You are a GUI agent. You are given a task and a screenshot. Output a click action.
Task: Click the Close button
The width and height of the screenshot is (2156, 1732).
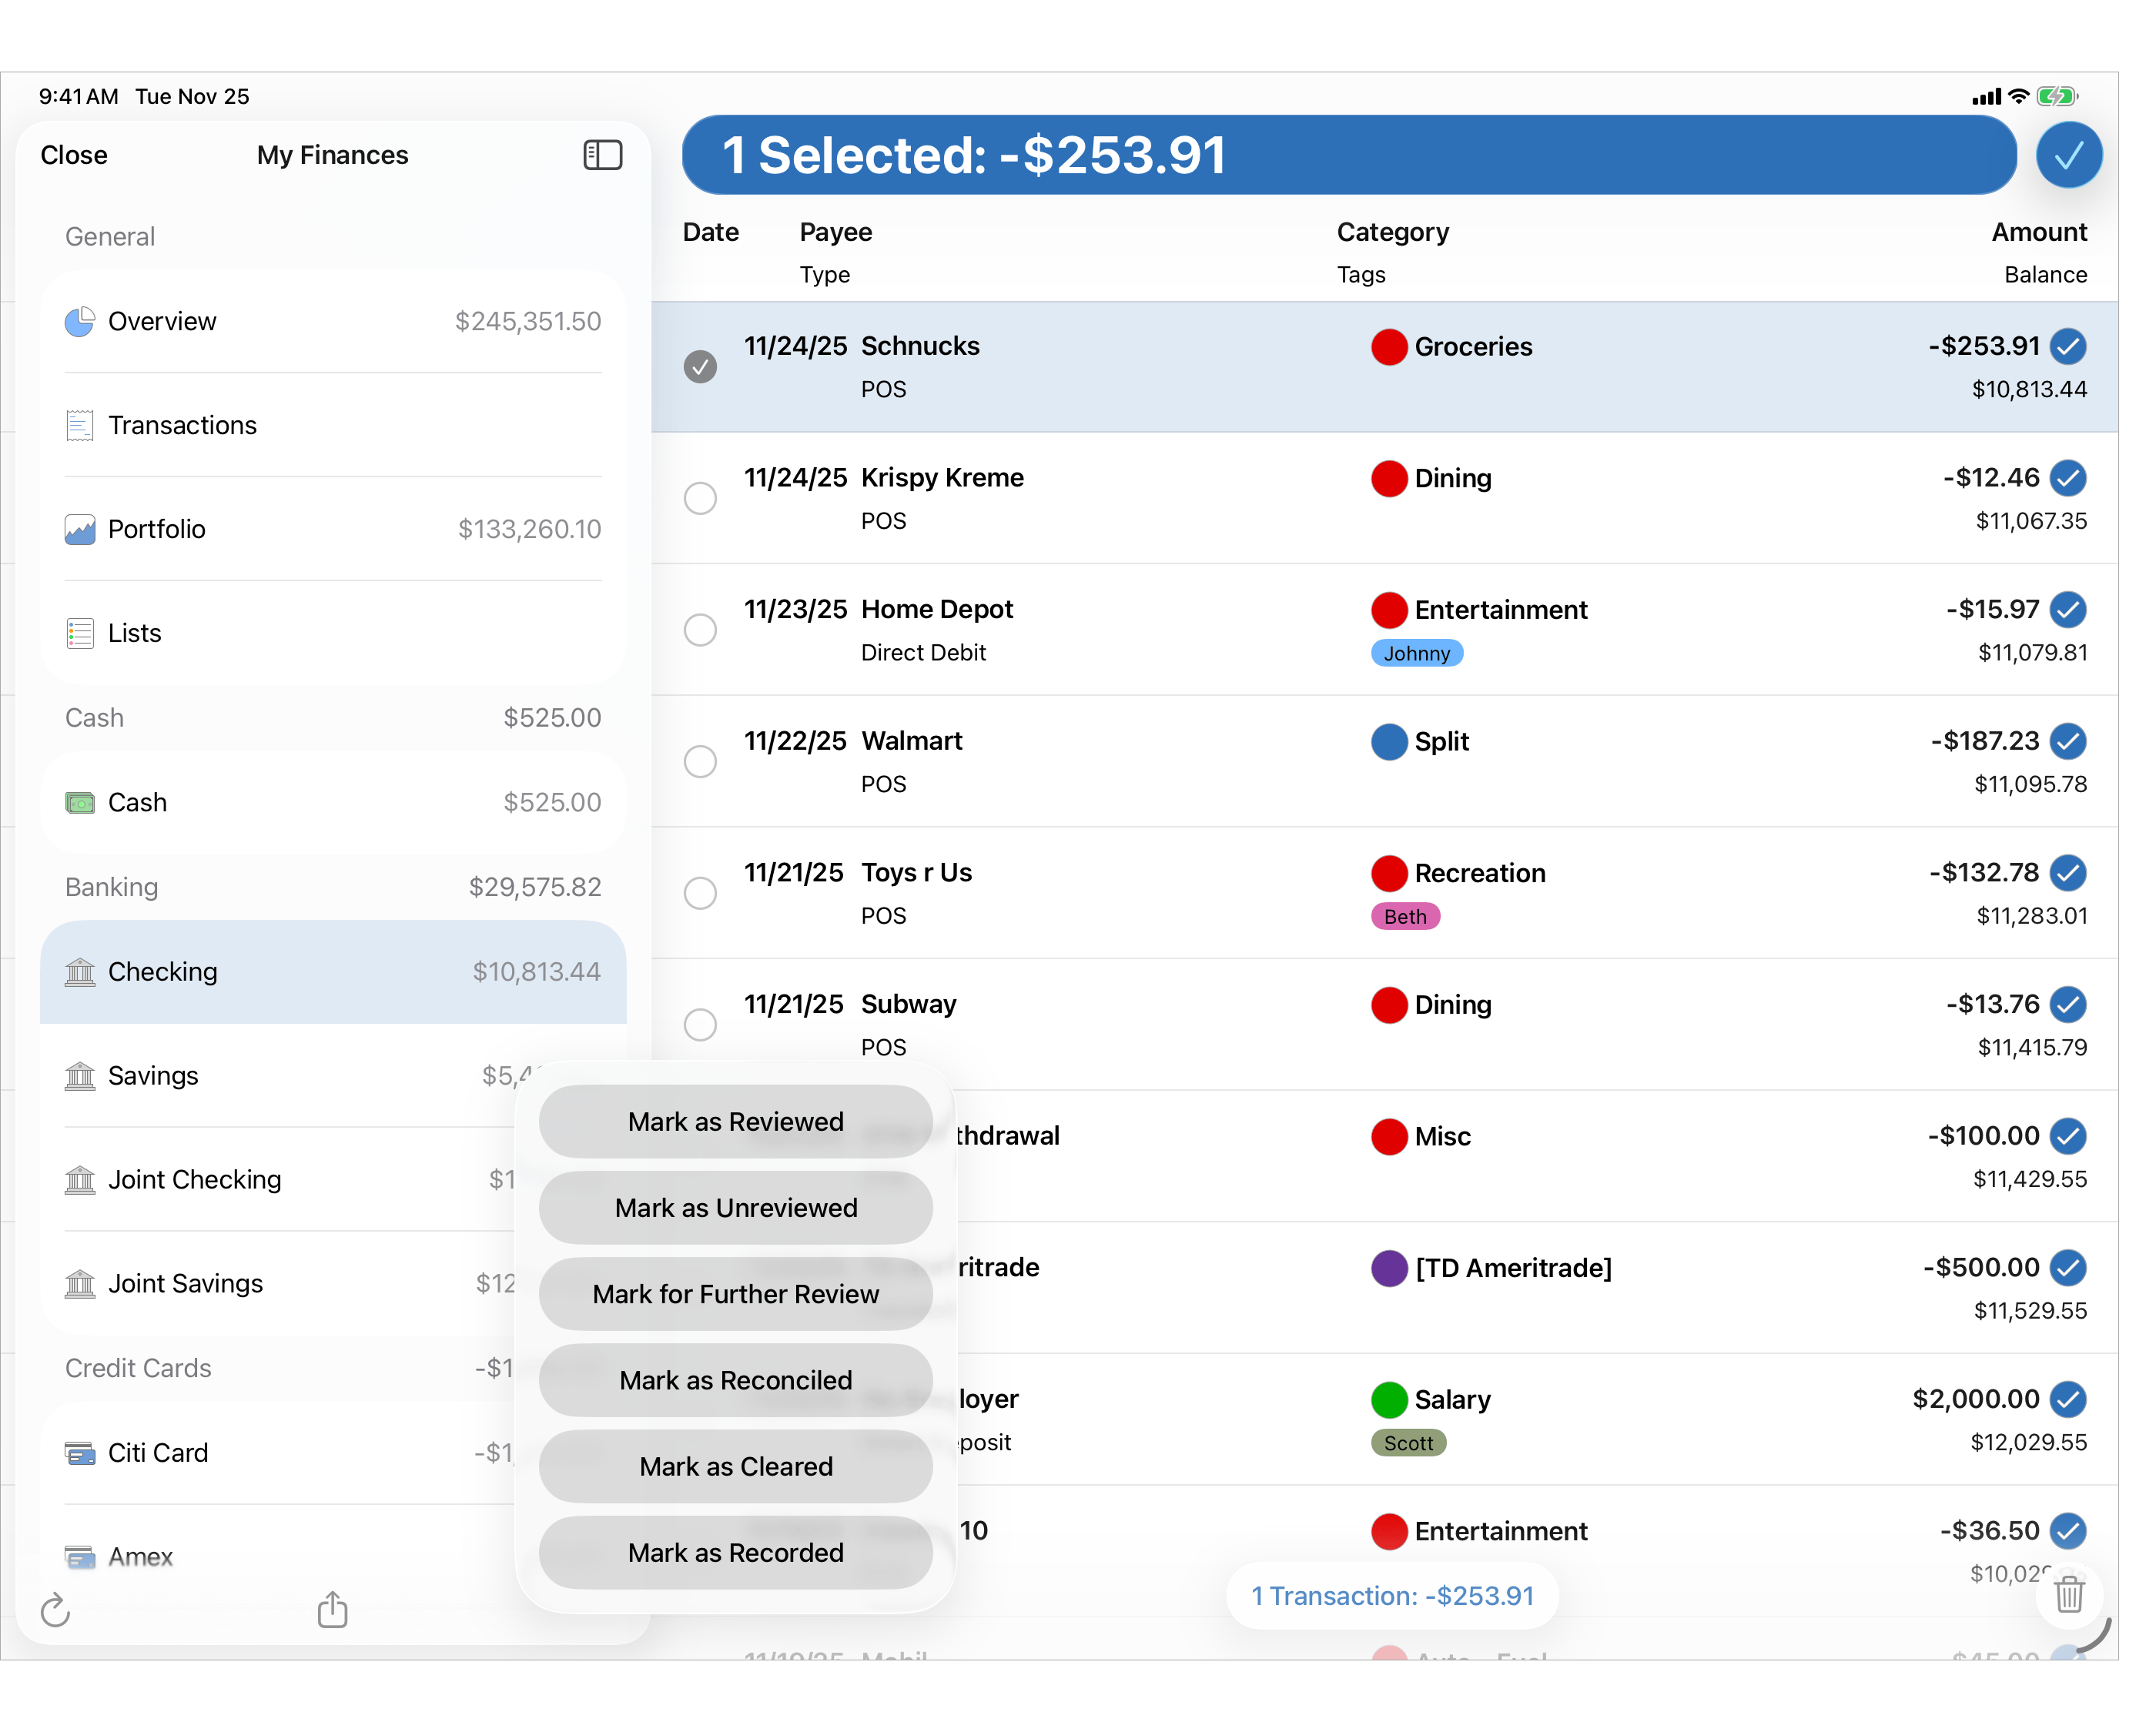(x=74, y=155)
